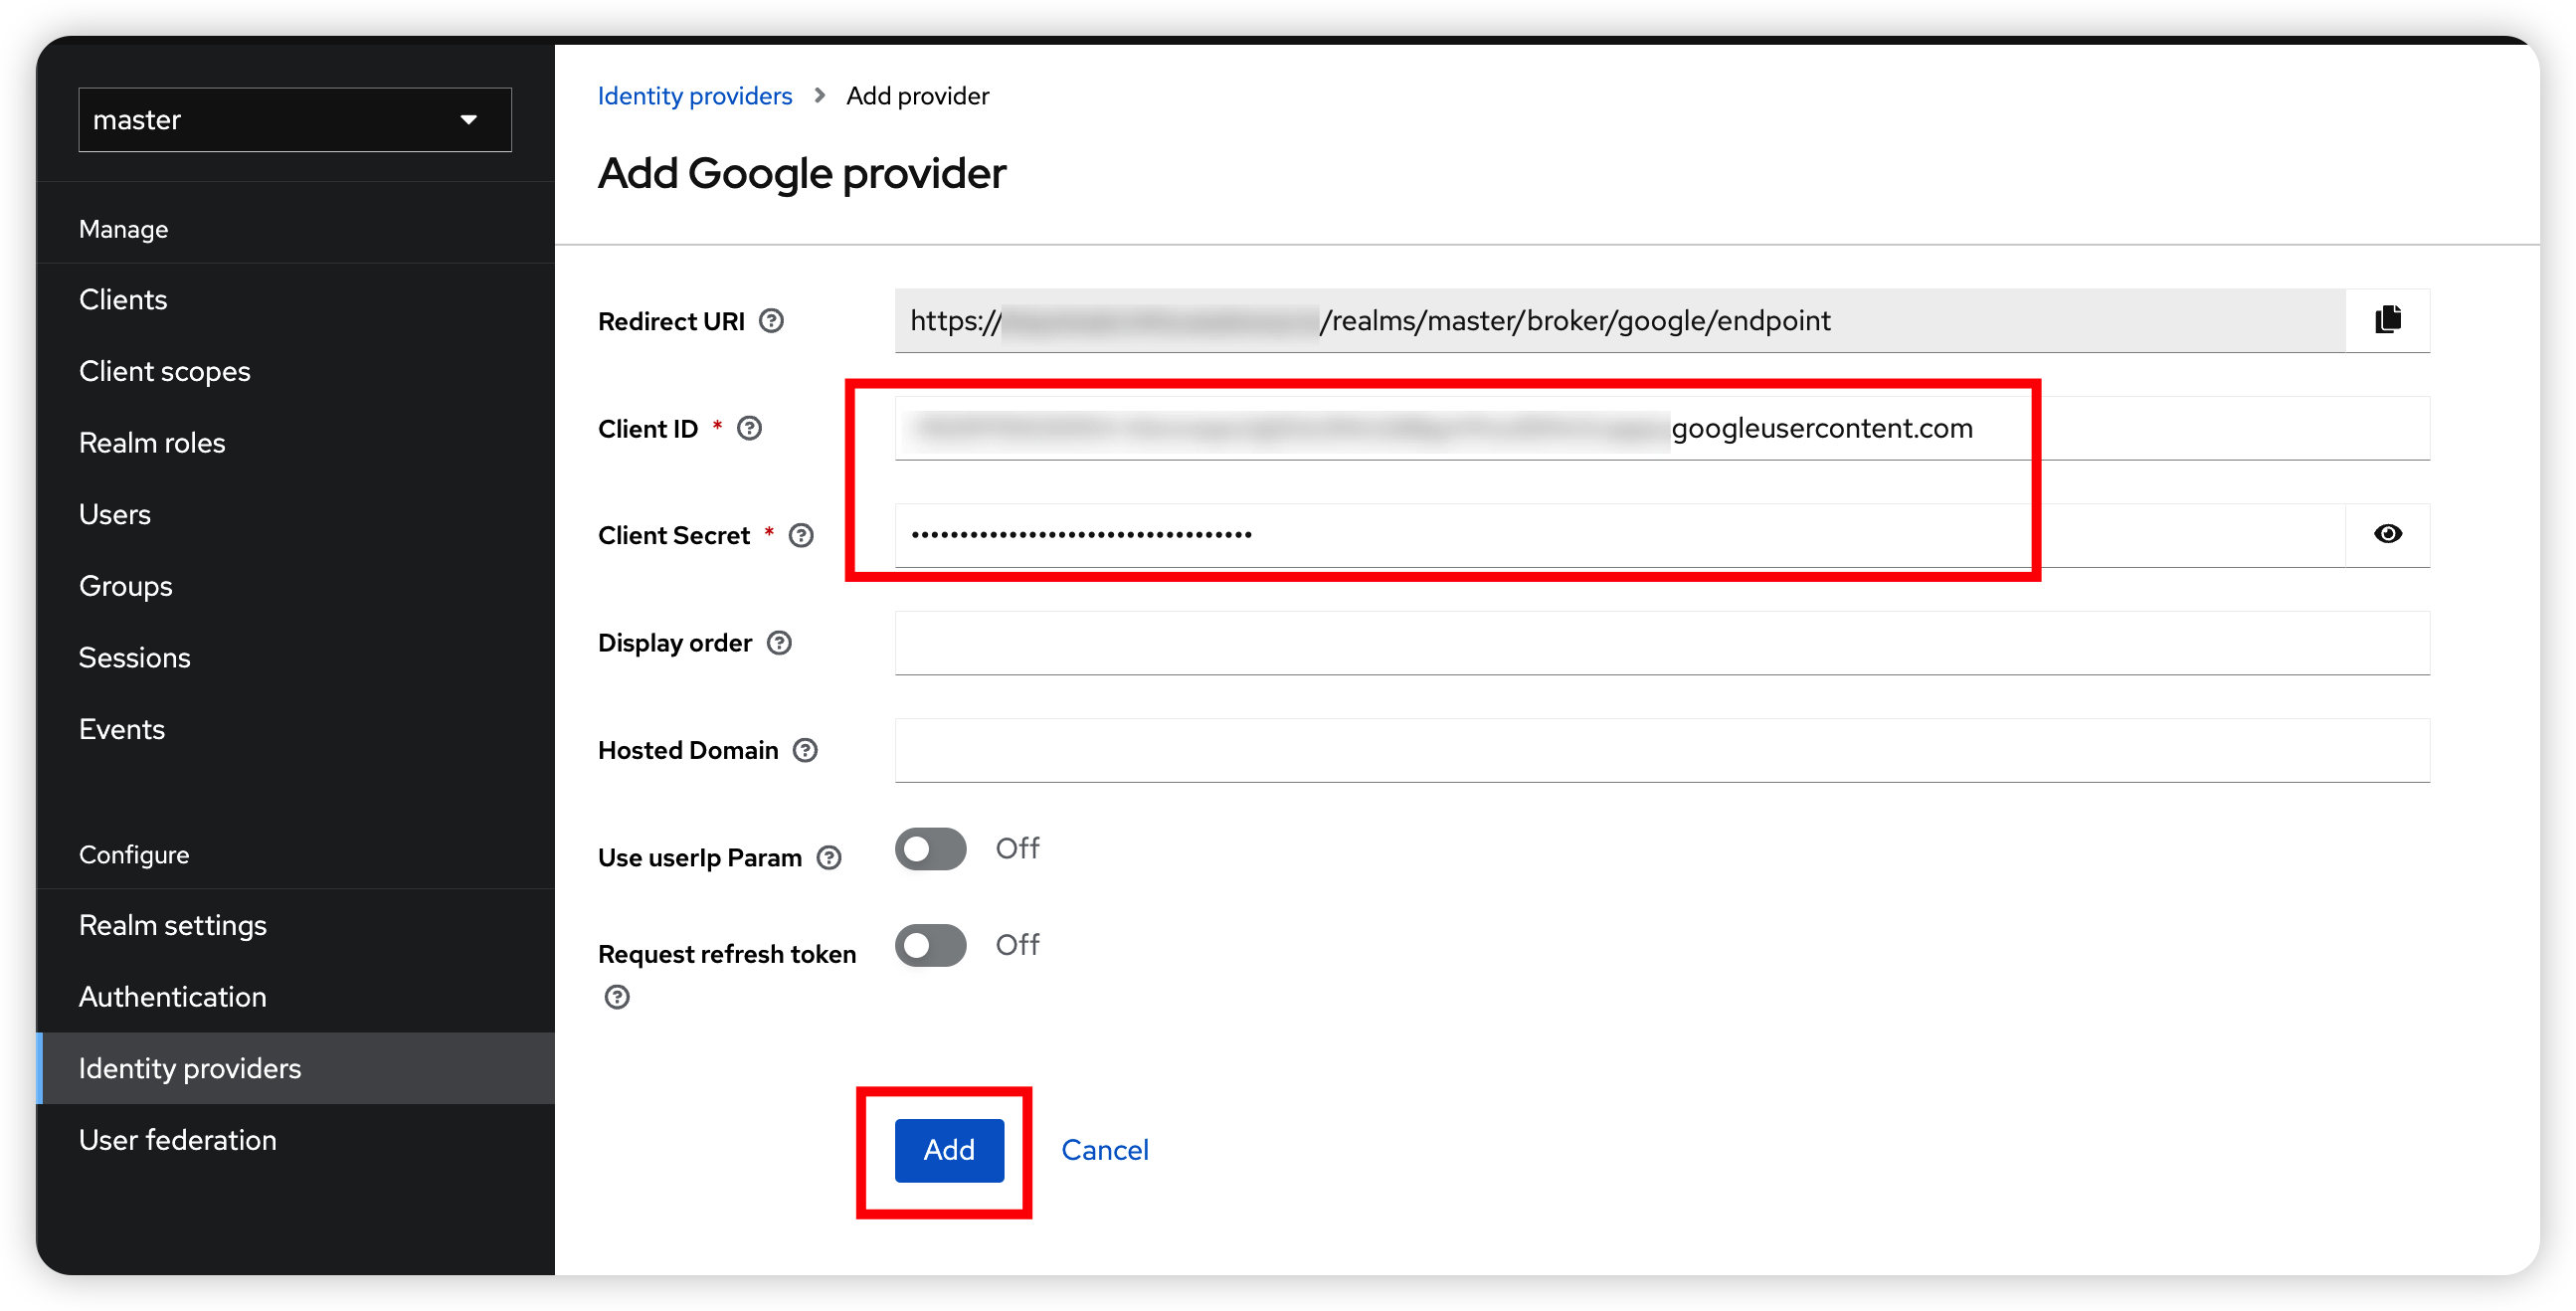Open the Client ID help tooltip
The height and width of the screenshot is (1311, 2576).
pyautogui.click(x=750, y=428)
